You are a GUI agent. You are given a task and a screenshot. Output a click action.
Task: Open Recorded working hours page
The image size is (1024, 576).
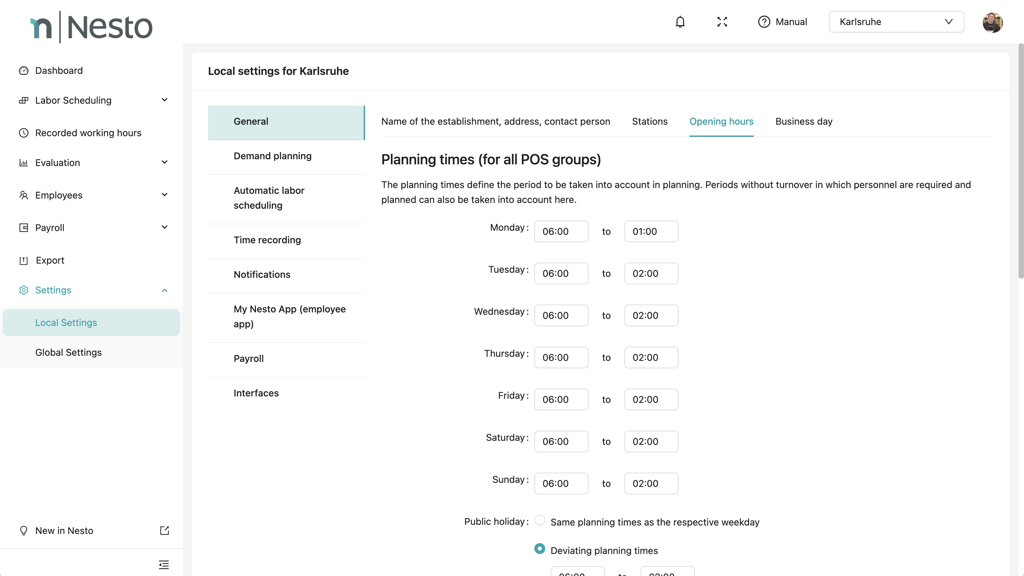pos(88,133)
